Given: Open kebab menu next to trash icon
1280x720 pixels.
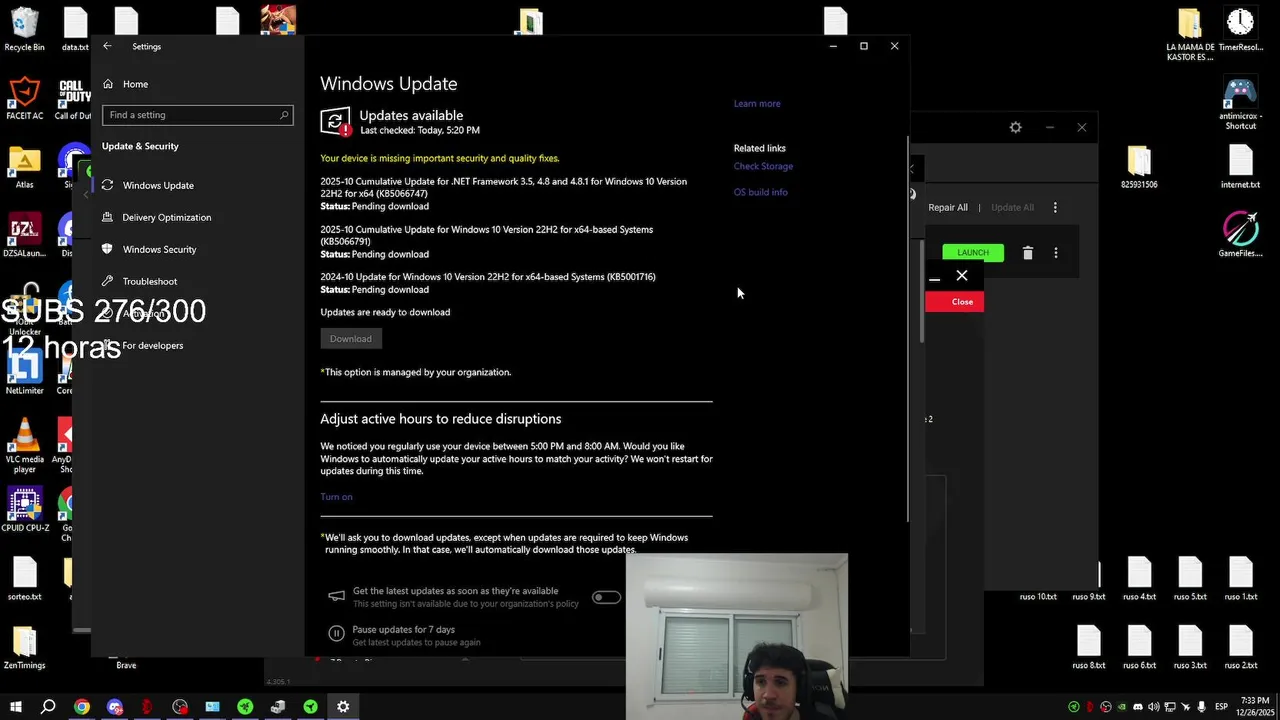Looking at the screenshot, I should tap(1055, 253).
